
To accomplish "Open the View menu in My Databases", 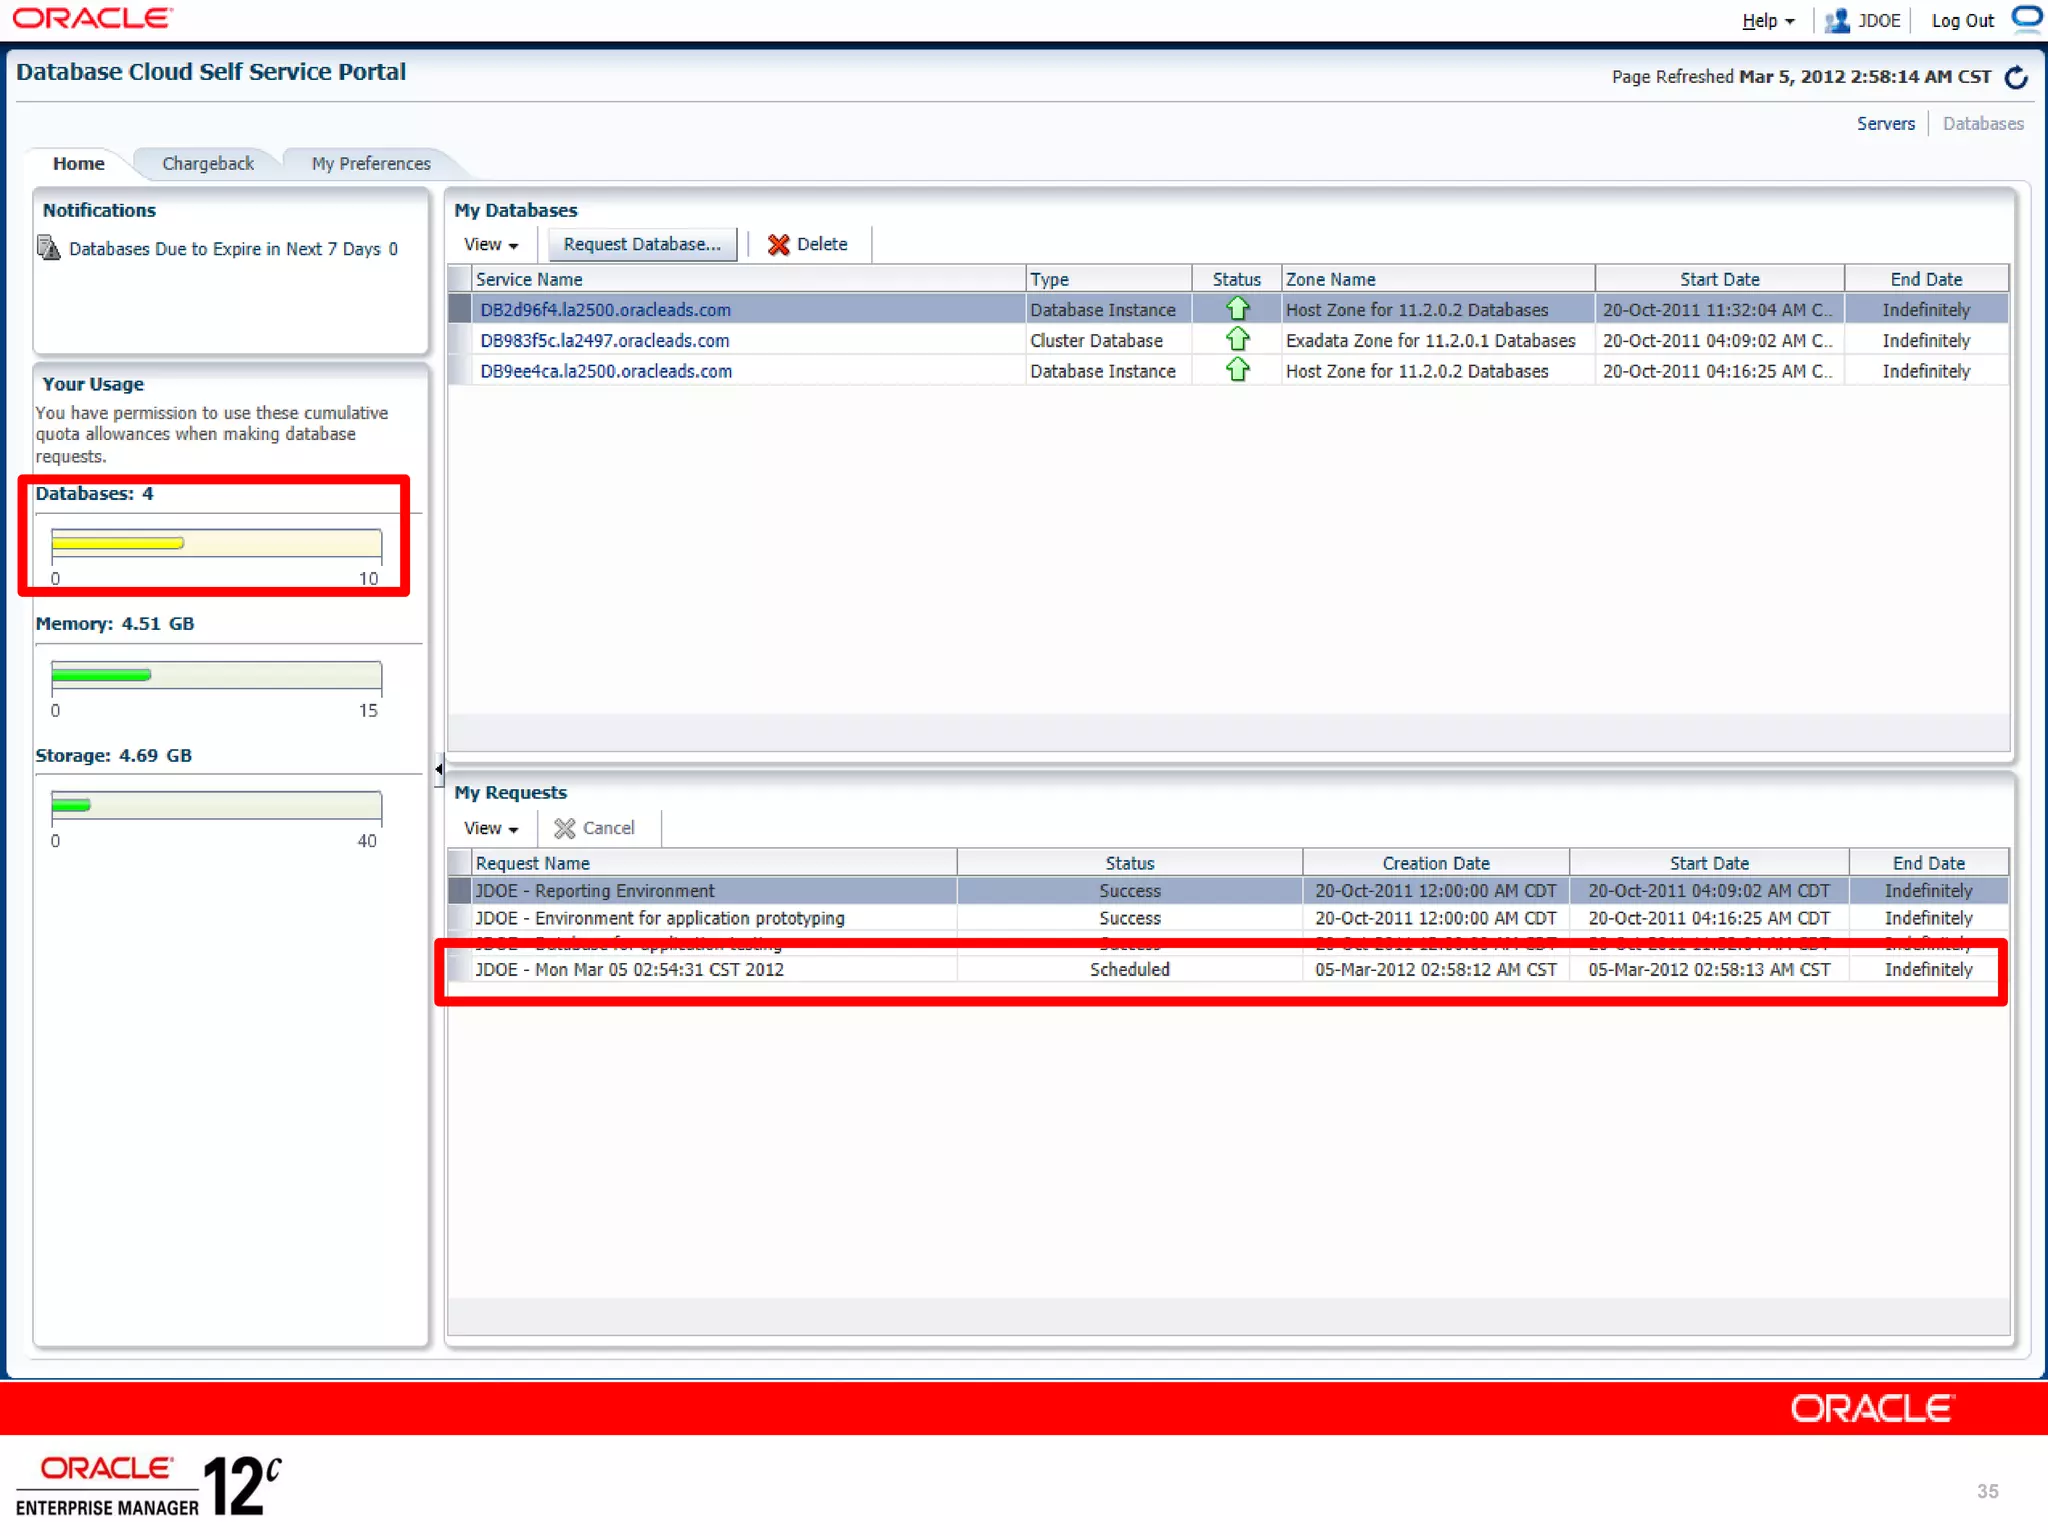I will tap(490, 245).
